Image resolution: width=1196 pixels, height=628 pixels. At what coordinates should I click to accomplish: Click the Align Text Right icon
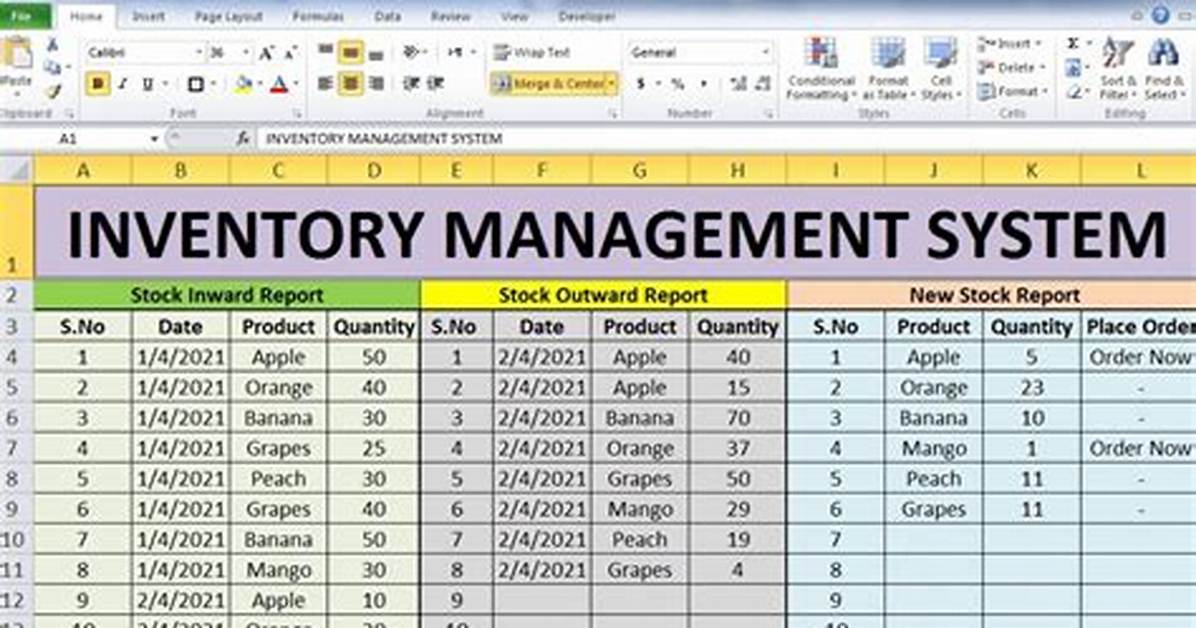pos(375,83)
